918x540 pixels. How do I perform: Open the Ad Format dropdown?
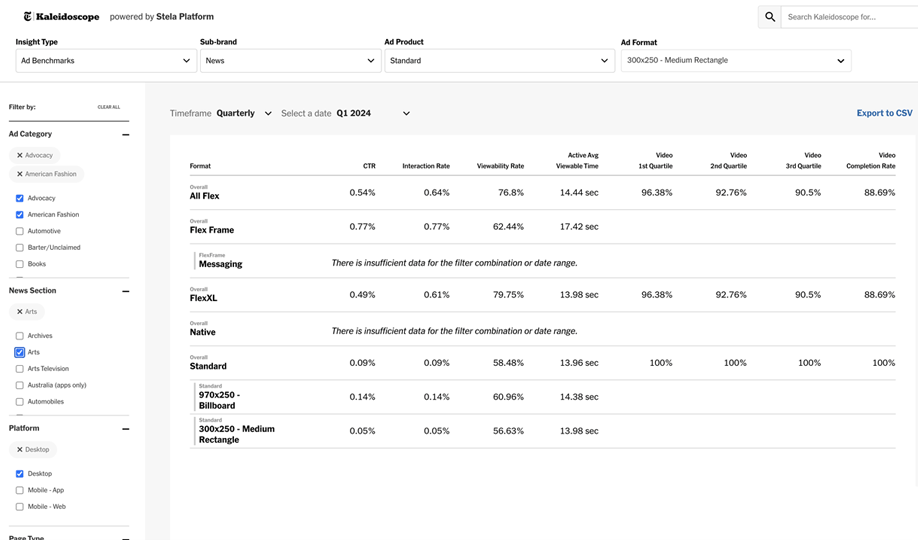tap(735, 61)
